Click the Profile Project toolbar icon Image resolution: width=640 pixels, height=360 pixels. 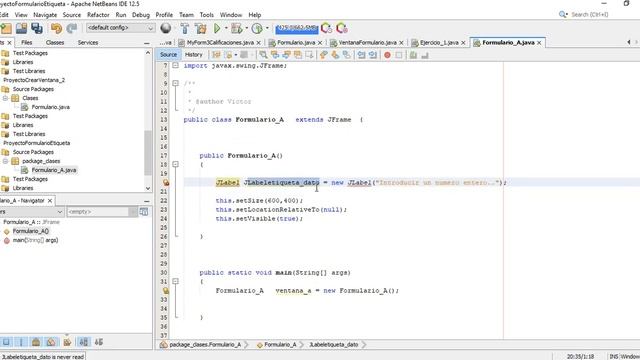pos(257,28)
